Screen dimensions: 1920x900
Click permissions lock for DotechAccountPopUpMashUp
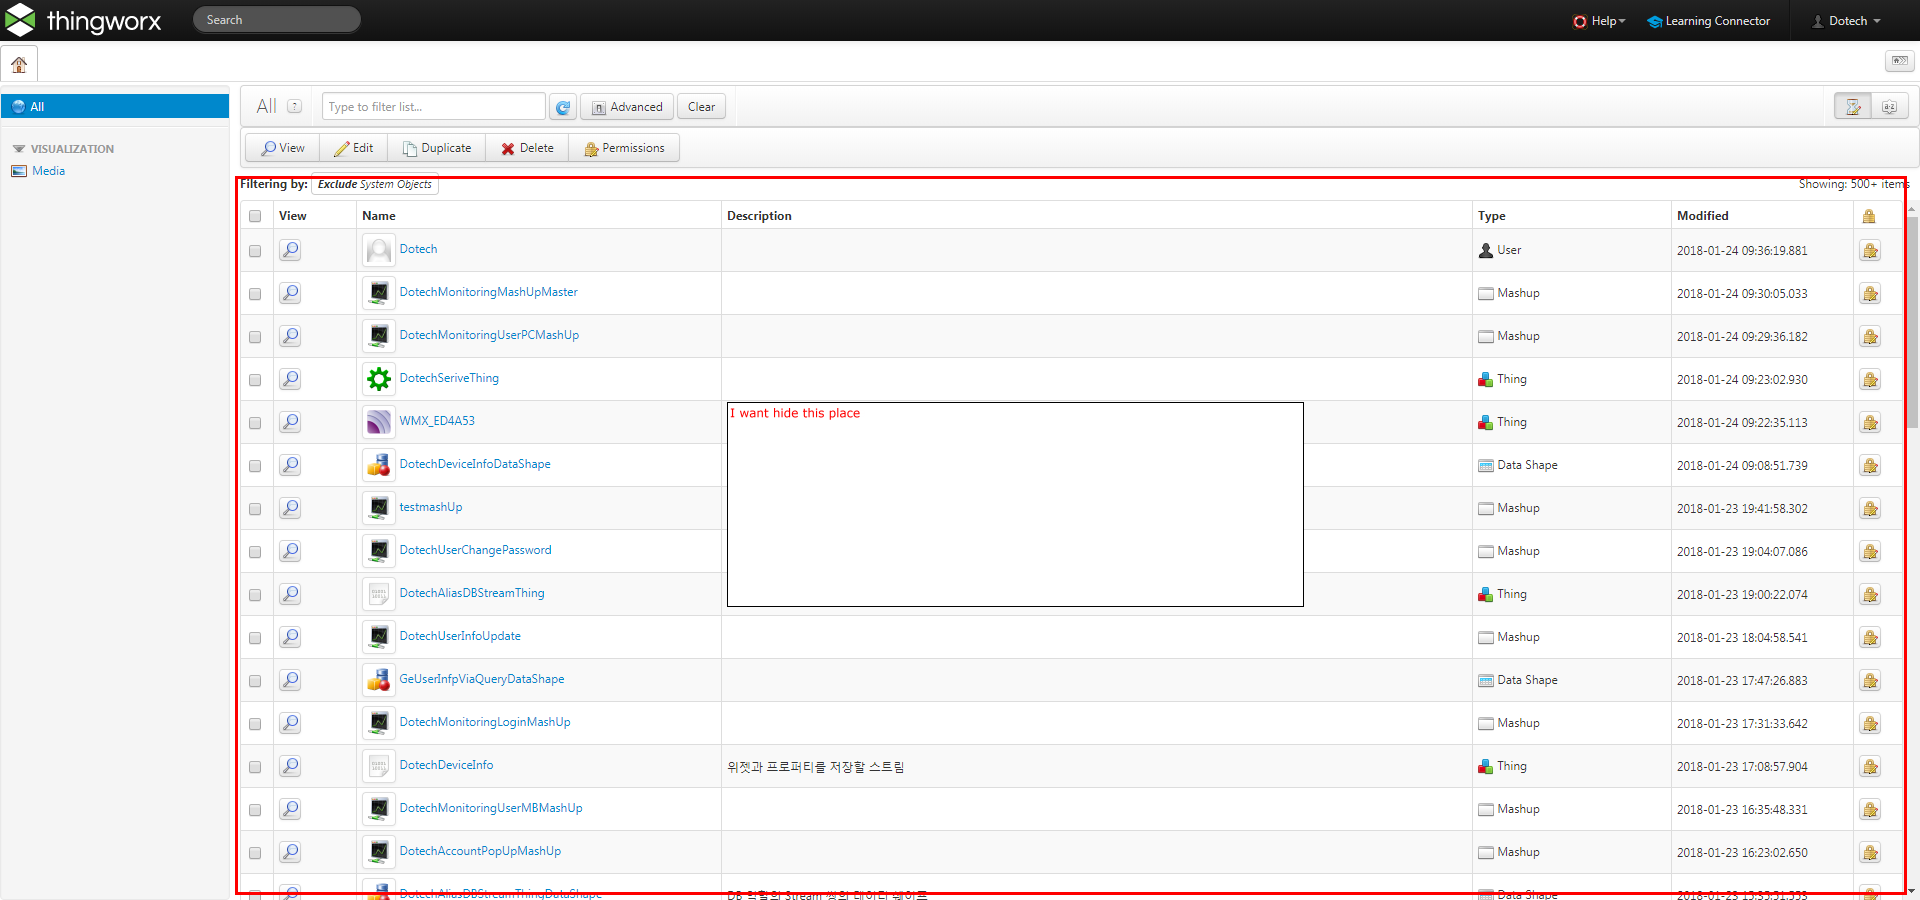(1870, 853)
